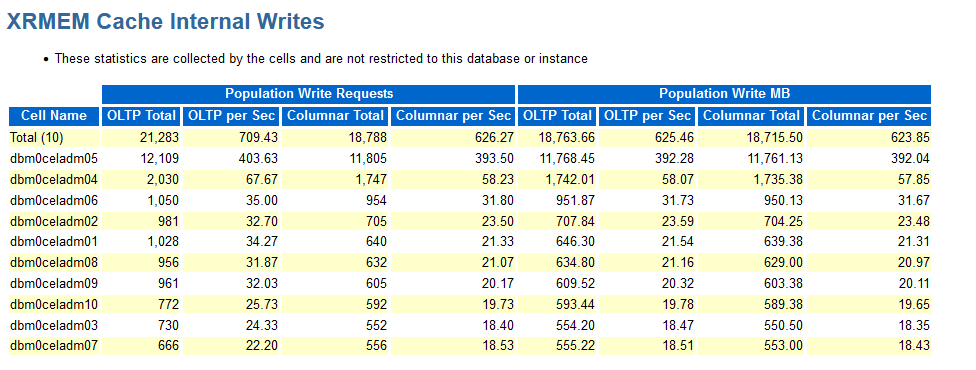976x370 pixels.
Task: Click the dbm0celadm10 cell name
Action: point(54,304)
